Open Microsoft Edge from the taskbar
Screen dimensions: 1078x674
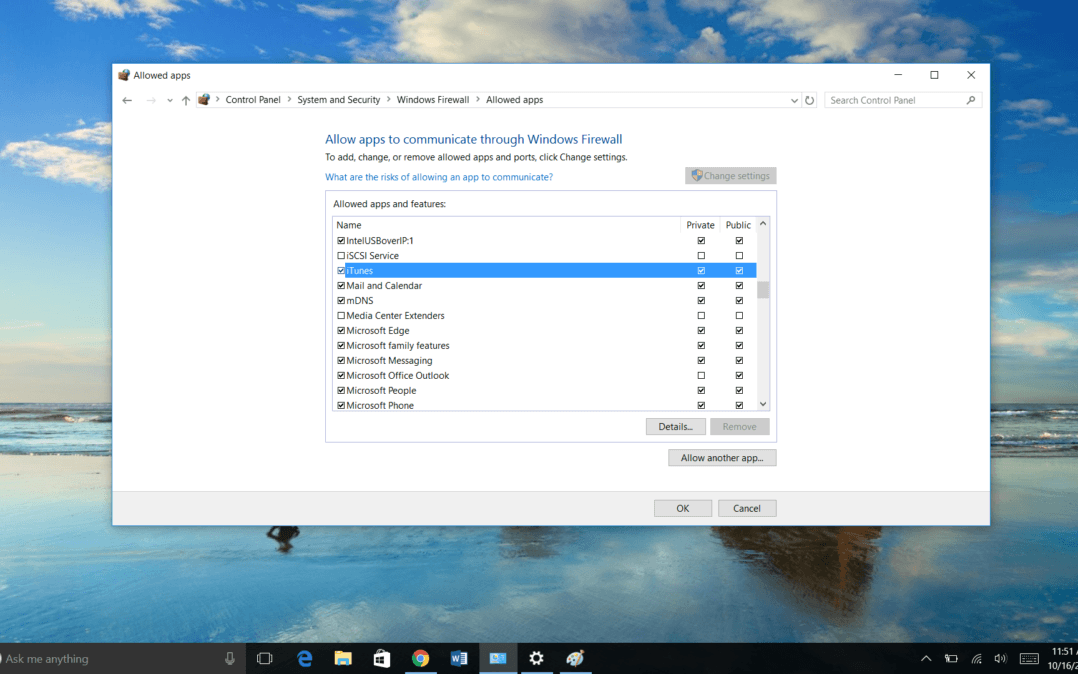305,658
